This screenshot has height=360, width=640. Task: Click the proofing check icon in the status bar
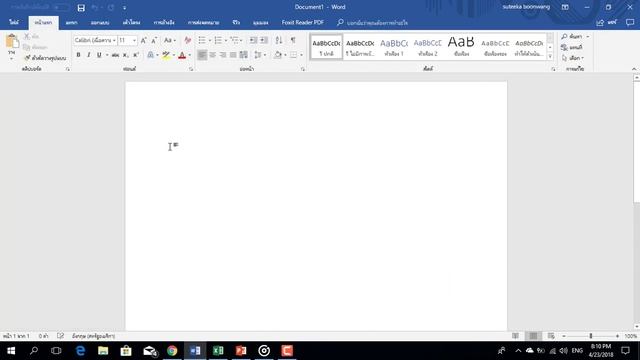pos(60,336)
